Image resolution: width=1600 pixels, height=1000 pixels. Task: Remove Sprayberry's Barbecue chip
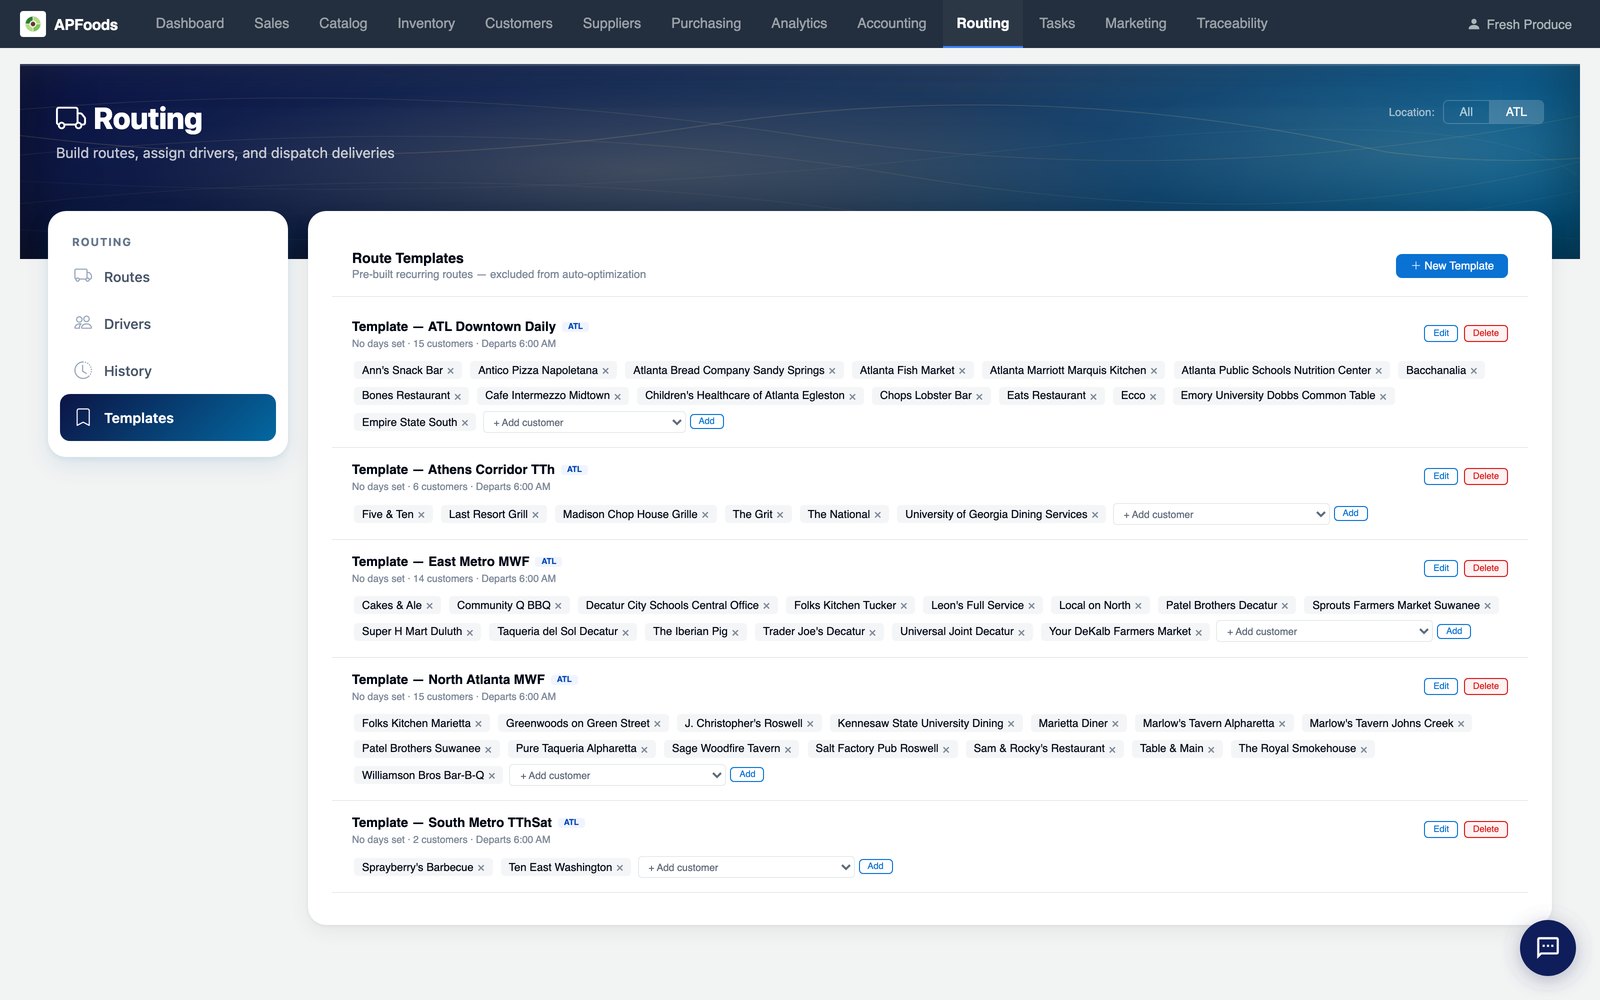[481, 868]
